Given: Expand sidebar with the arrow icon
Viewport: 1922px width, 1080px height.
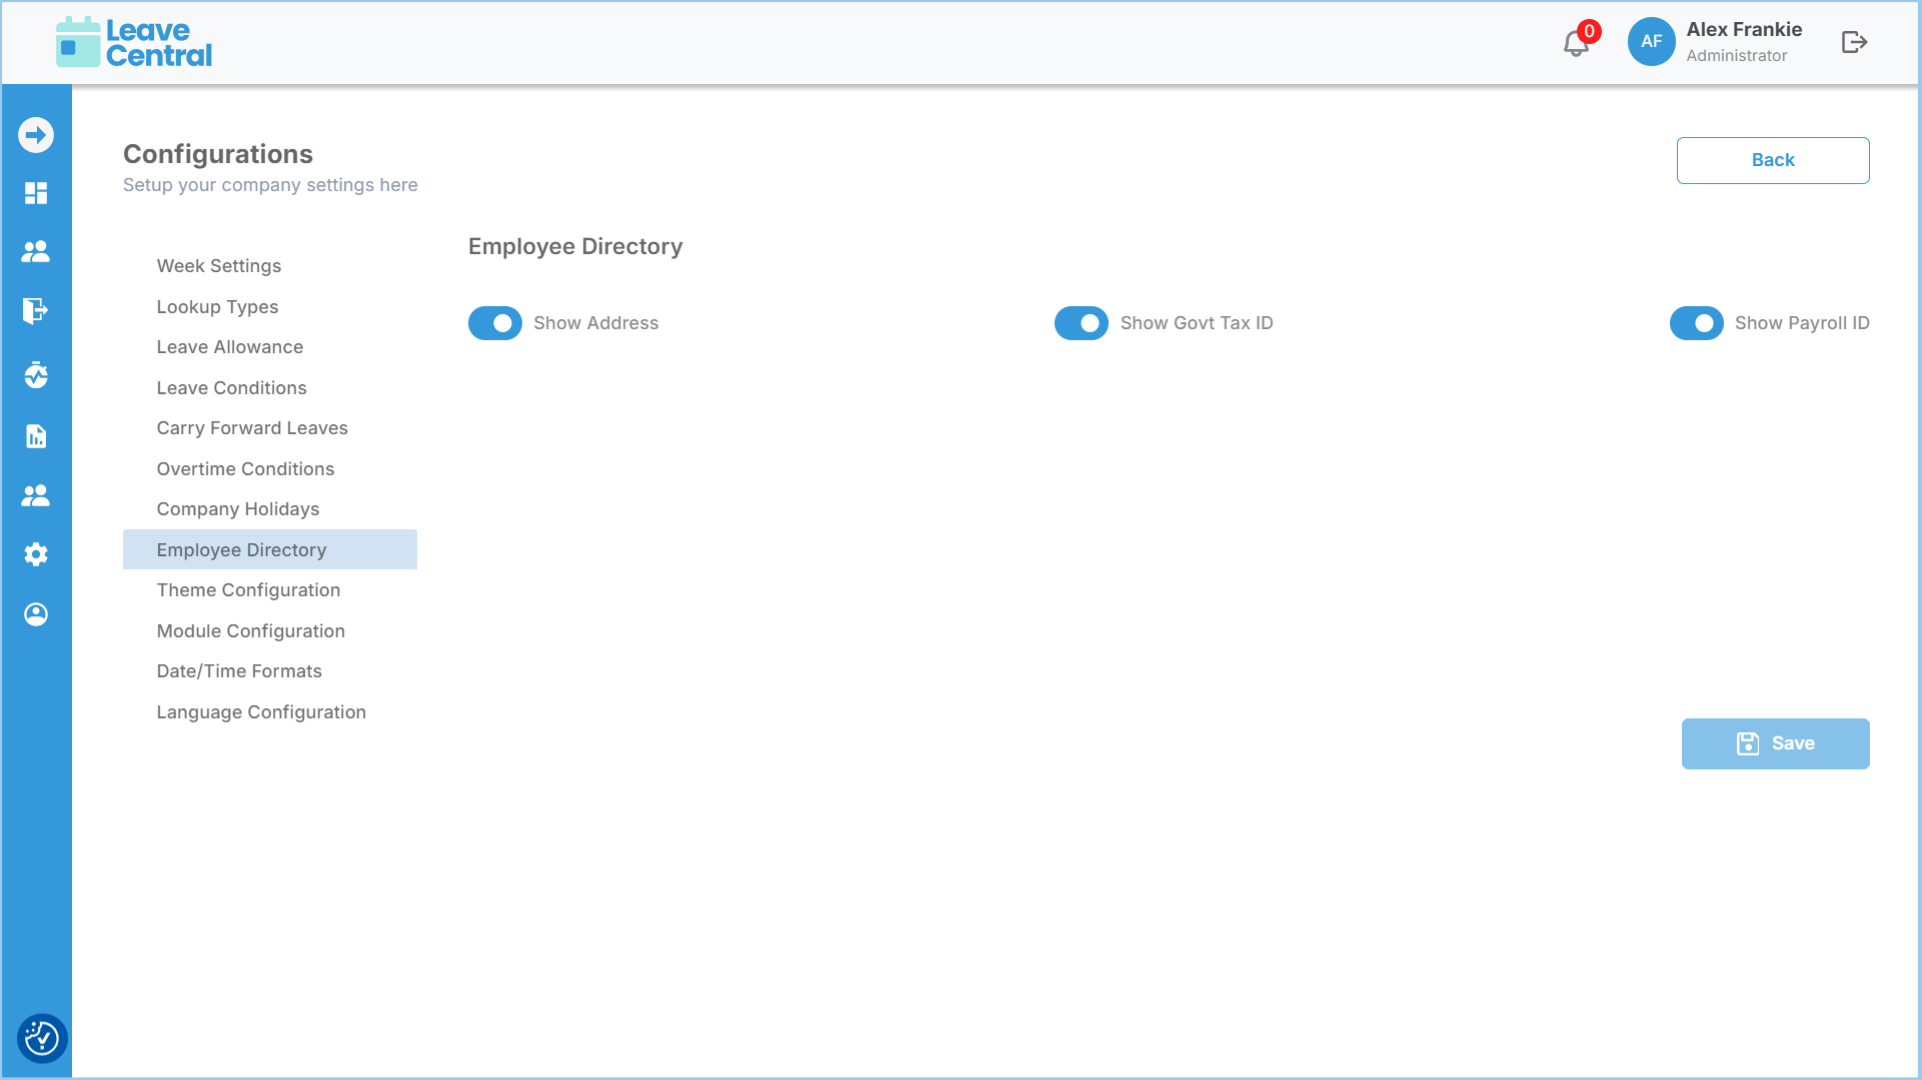Looking at the screenshot, I should [36, 135].
